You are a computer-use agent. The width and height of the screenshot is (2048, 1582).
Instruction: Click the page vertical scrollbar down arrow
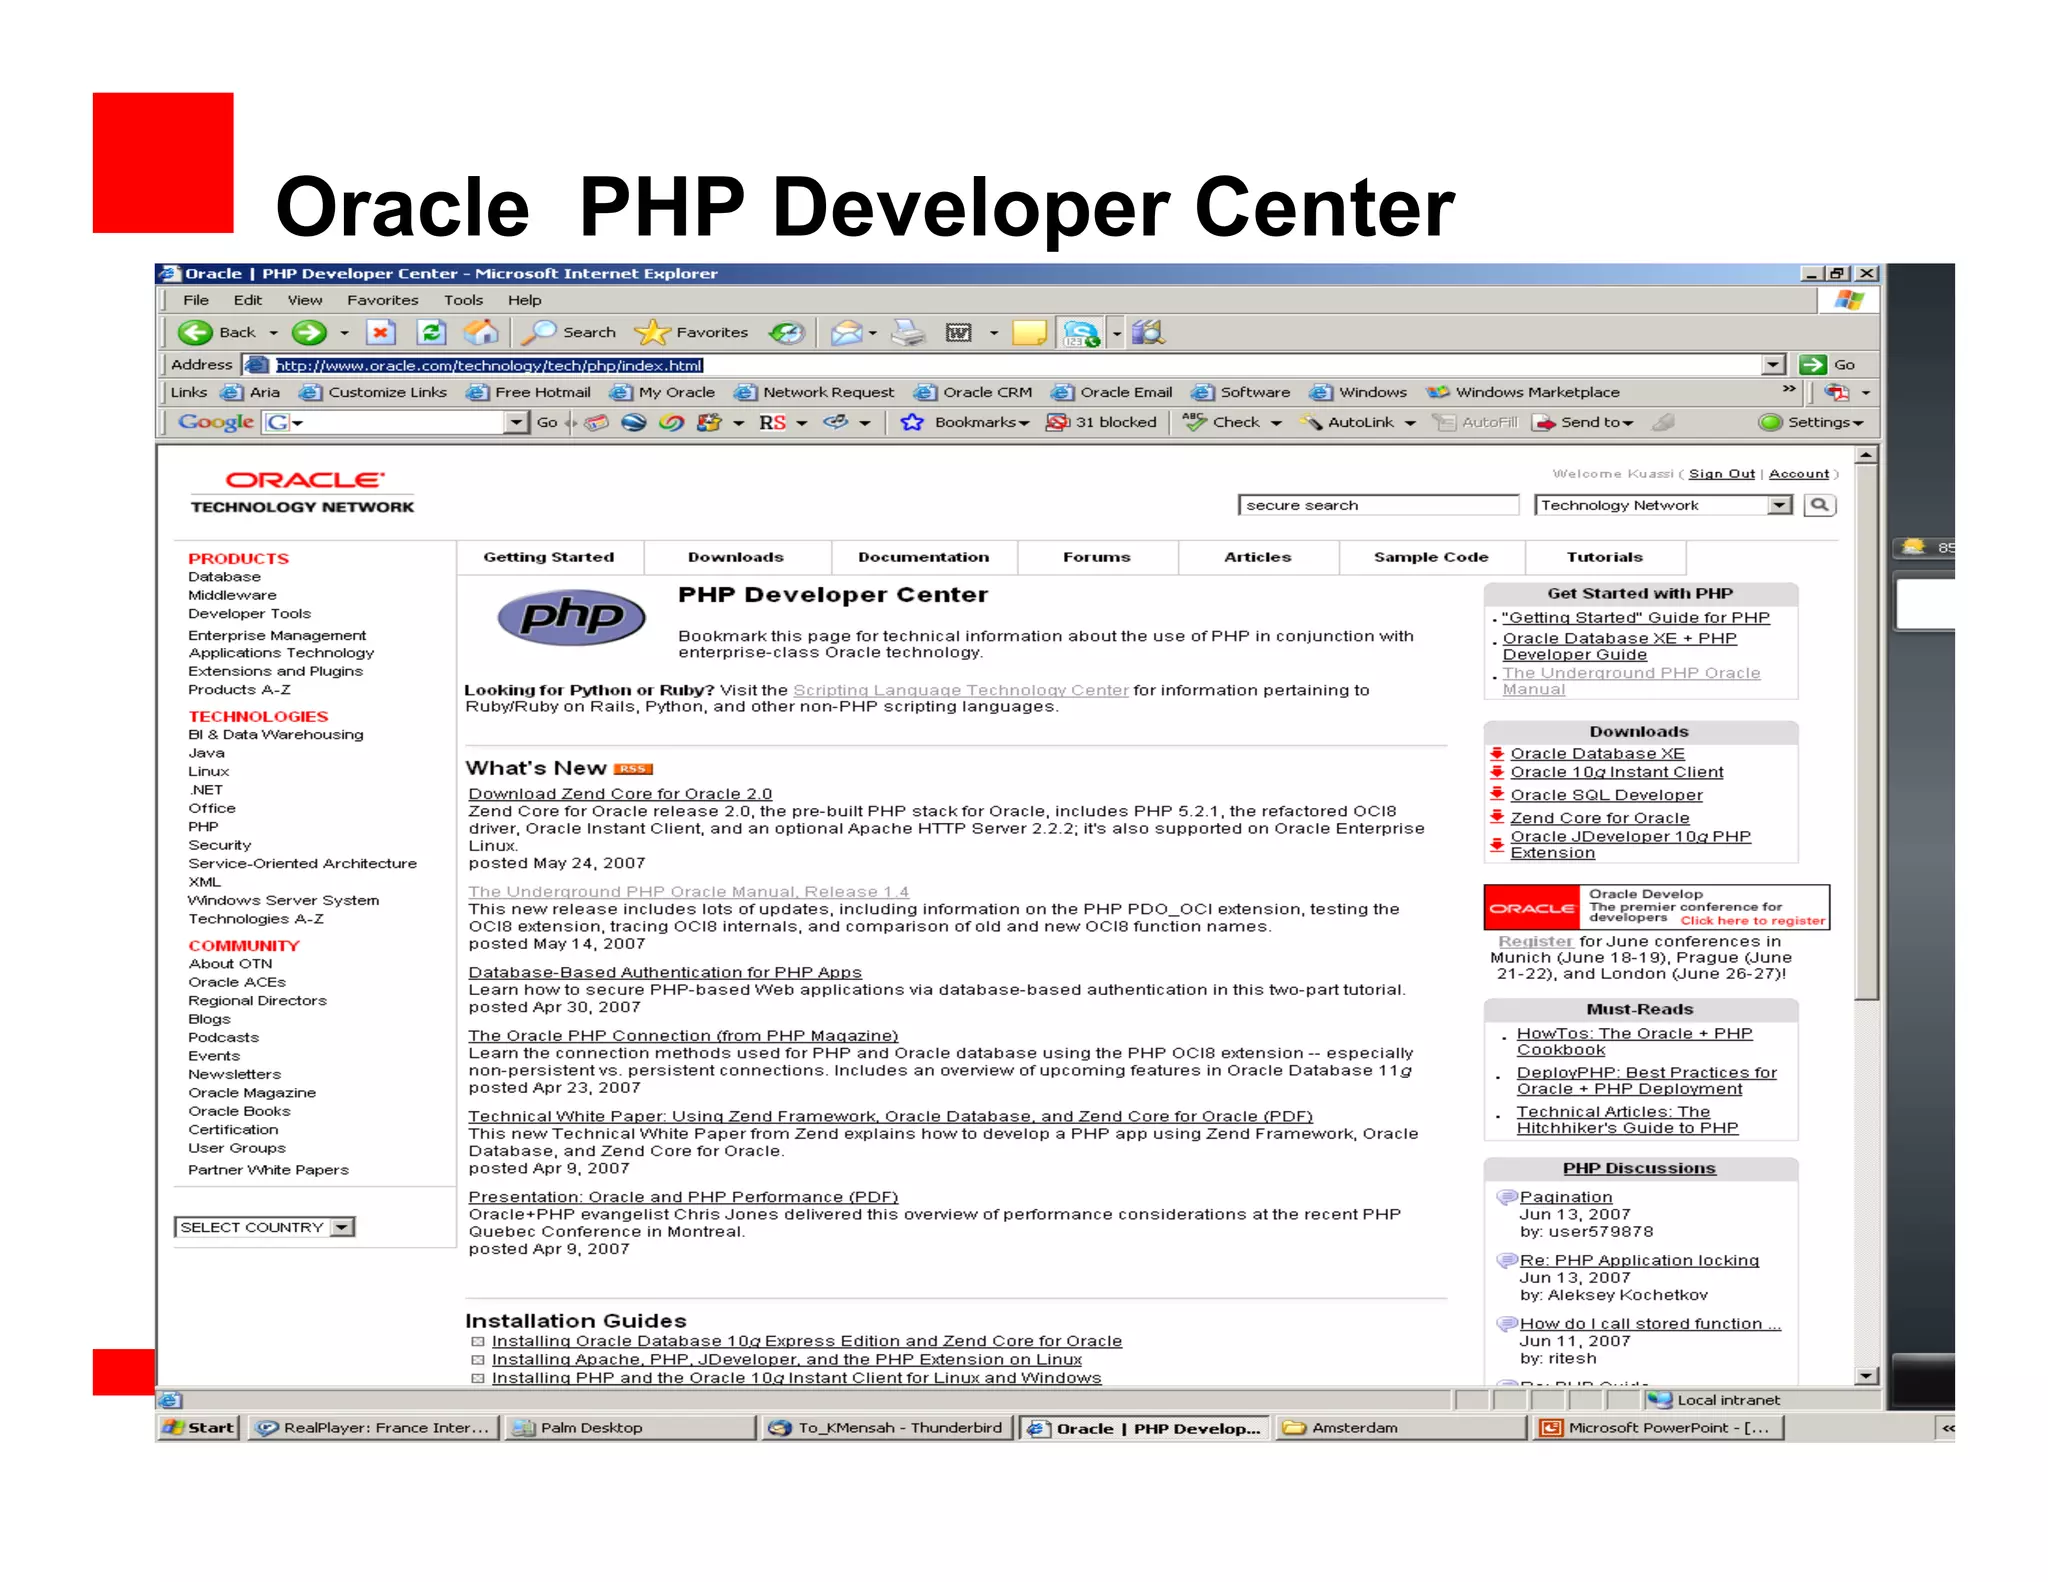point(1866,1376)
